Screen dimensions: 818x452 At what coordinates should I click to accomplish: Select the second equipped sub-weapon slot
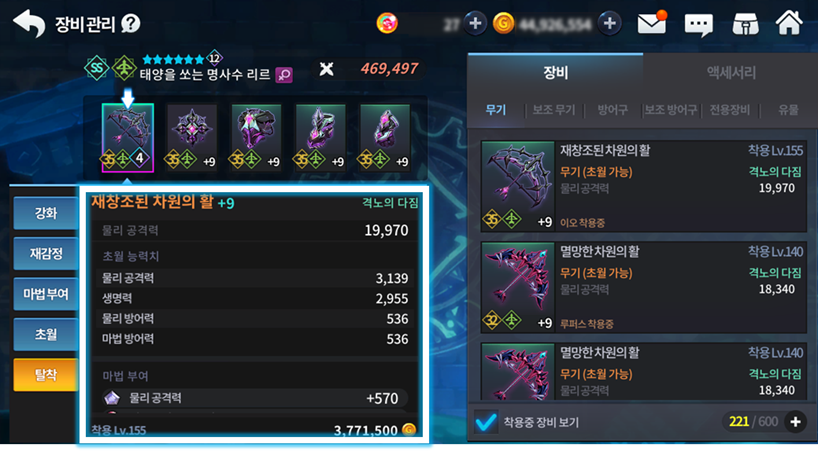pyautogui.click(x=191, y=138)
